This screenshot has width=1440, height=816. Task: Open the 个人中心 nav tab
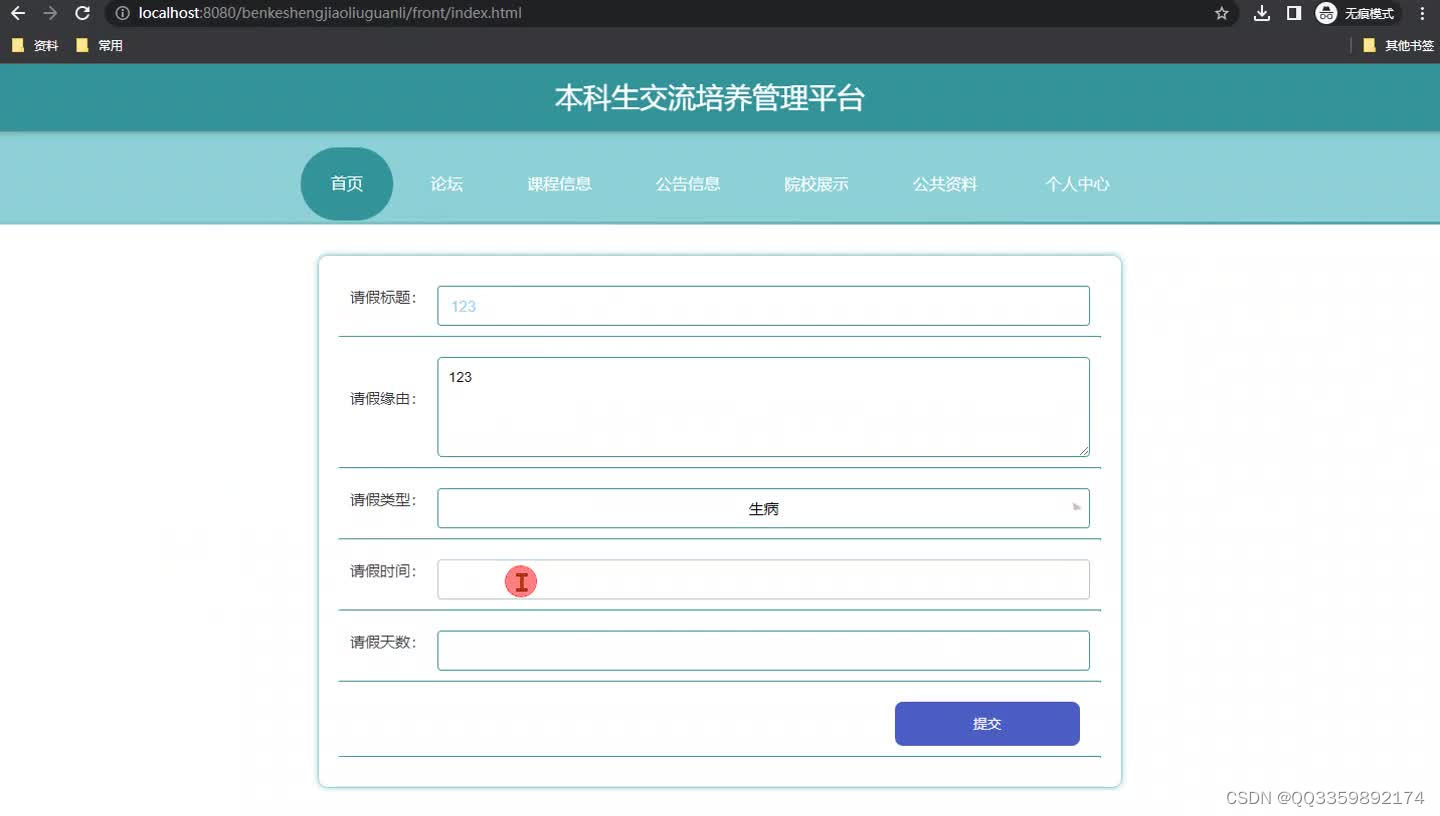tap(1077, 184)
